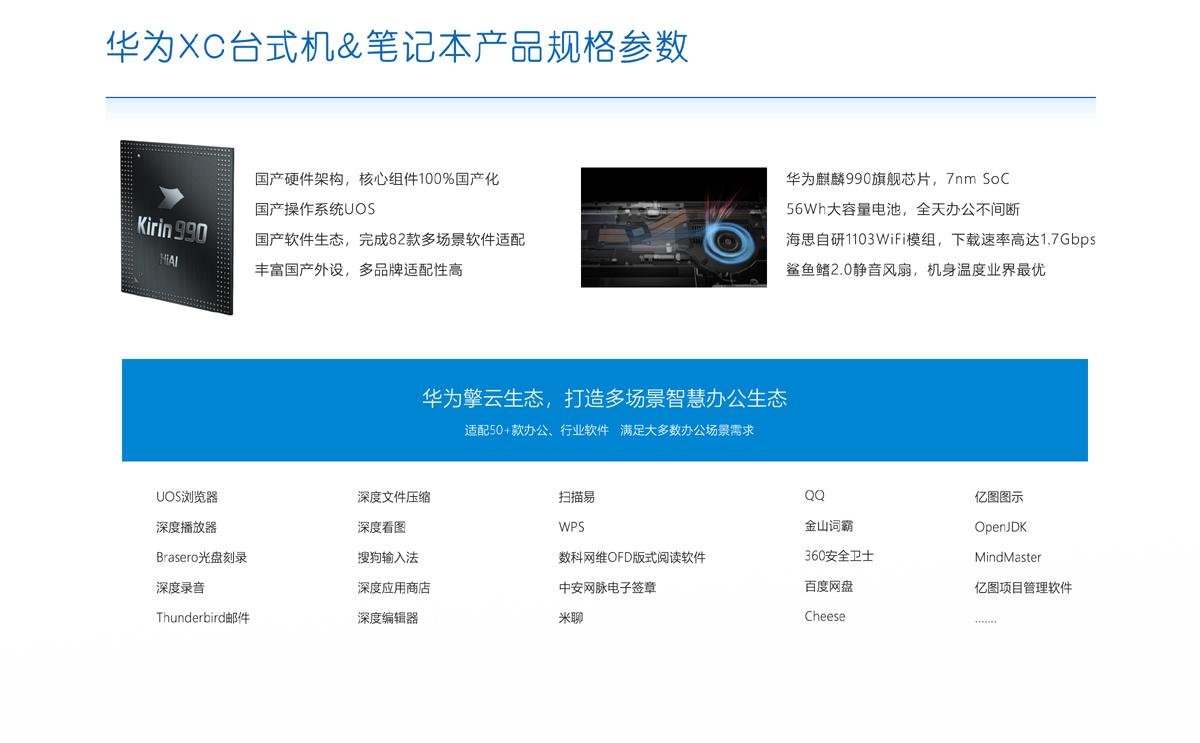Click the MindMaster entry

pos(1008,558)
